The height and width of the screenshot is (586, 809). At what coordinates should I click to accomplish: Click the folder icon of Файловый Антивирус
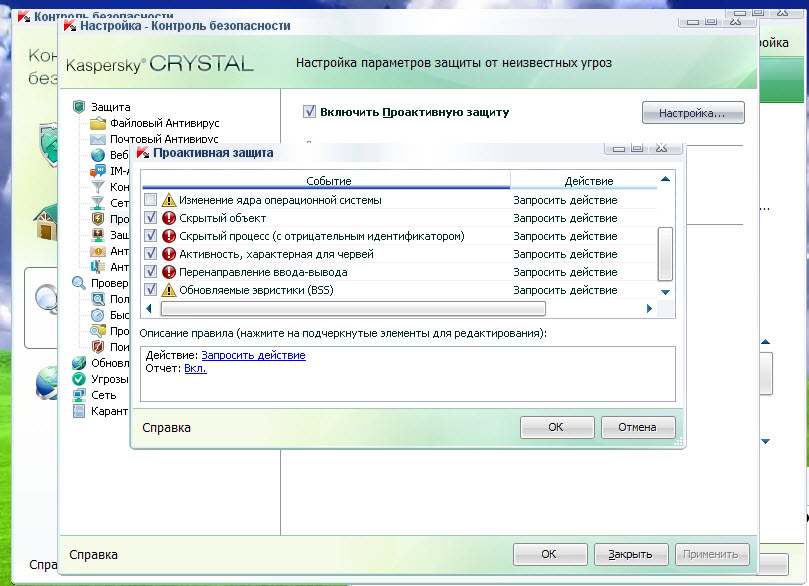(98, 123)
